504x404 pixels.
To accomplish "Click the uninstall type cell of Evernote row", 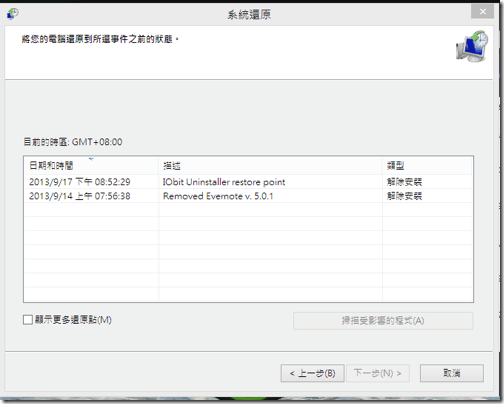I will pos(404,196).
